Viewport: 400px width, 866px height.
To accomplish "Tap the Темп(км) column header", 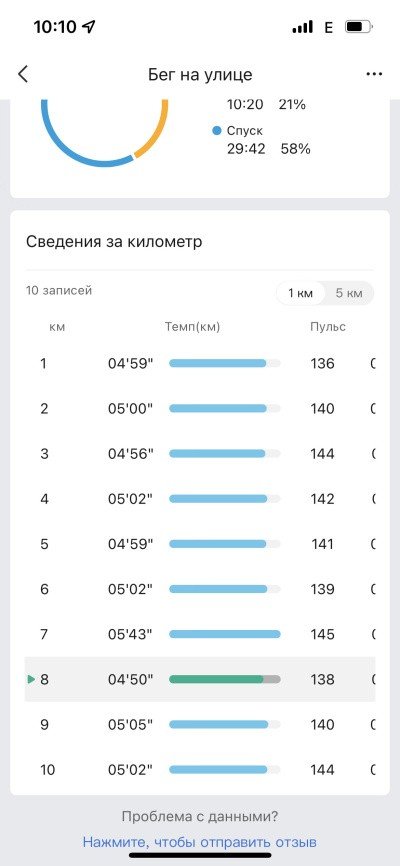I will click(x=192, y=327).
